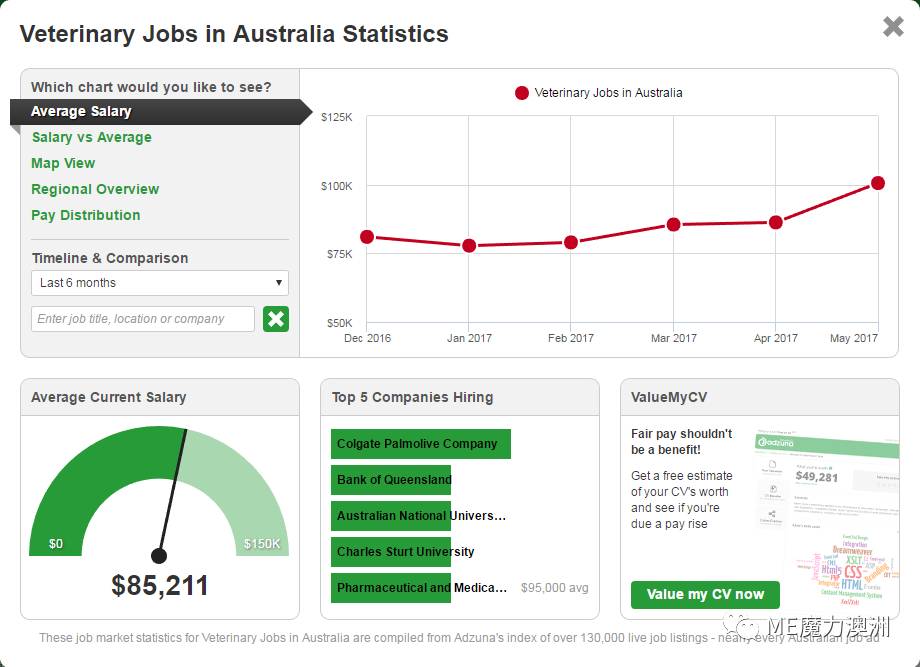Open the Last 6 months timeline dropdown
The height and width of the screenshot is (667, 920).
tap(160, 283)
